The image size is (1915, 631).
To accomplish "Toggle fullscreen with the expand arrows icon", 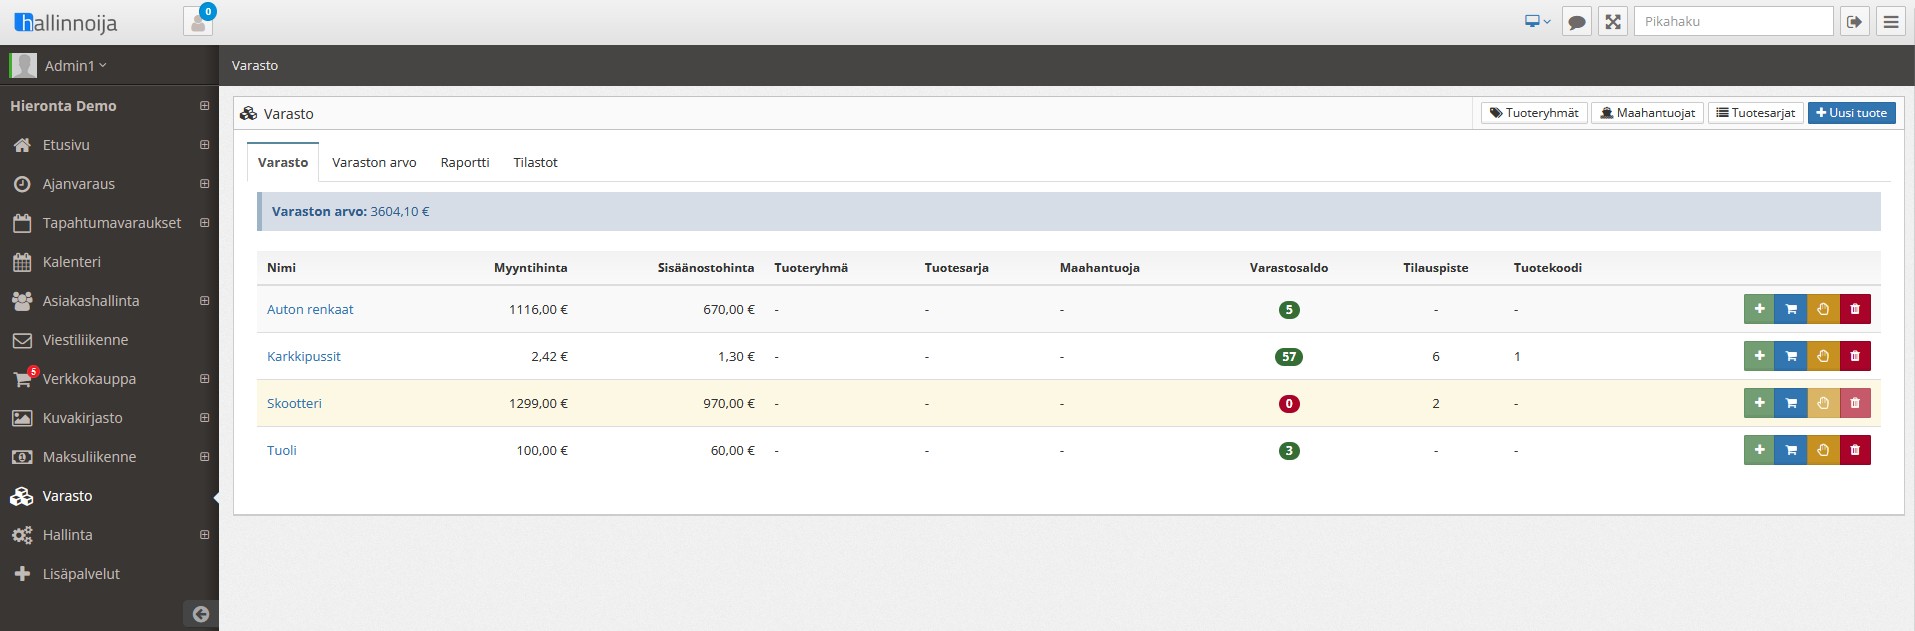I will coord(1613,21).
